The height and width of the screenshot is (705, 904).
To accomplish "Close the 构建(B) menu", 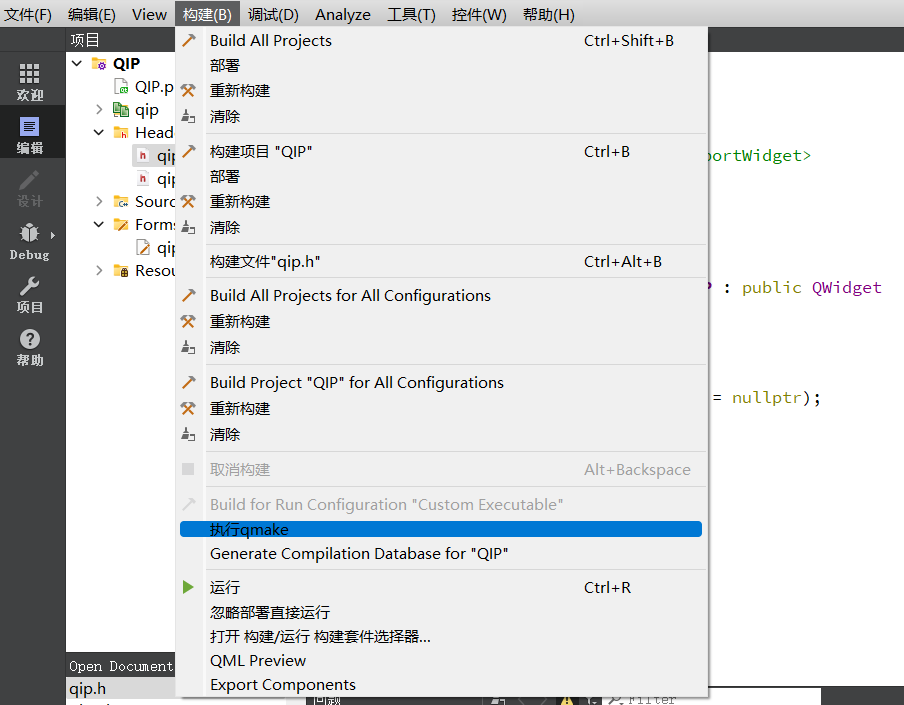I will point(207,14).
